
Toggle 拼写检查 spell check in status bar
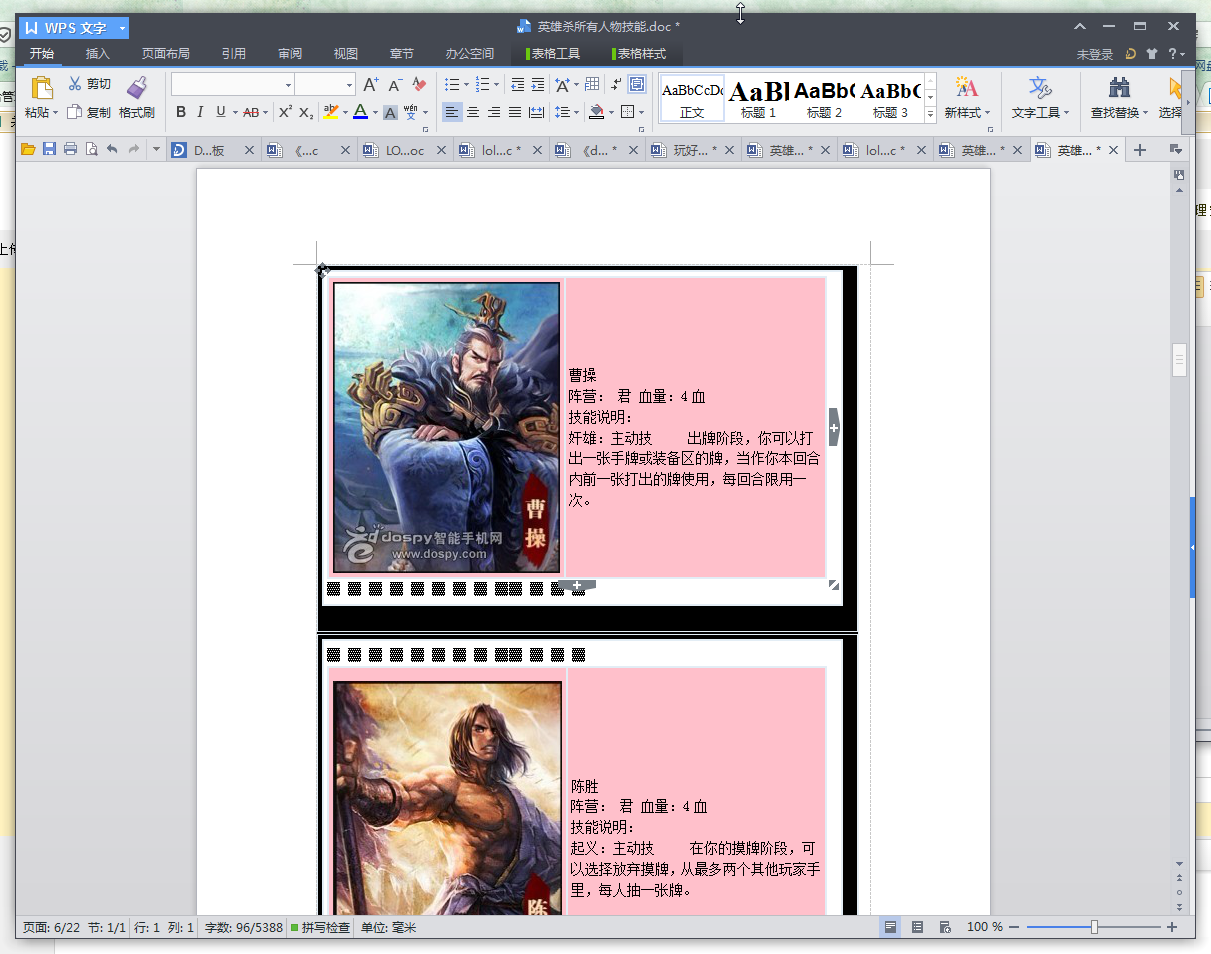(x=321, y=927)
